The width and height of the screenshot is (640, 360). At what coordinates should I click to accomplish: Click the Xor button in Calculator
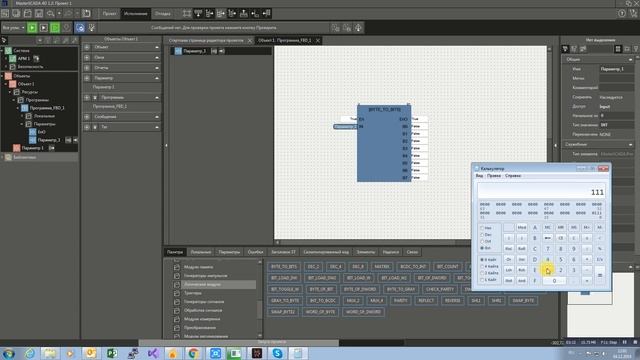pos(522,260)
